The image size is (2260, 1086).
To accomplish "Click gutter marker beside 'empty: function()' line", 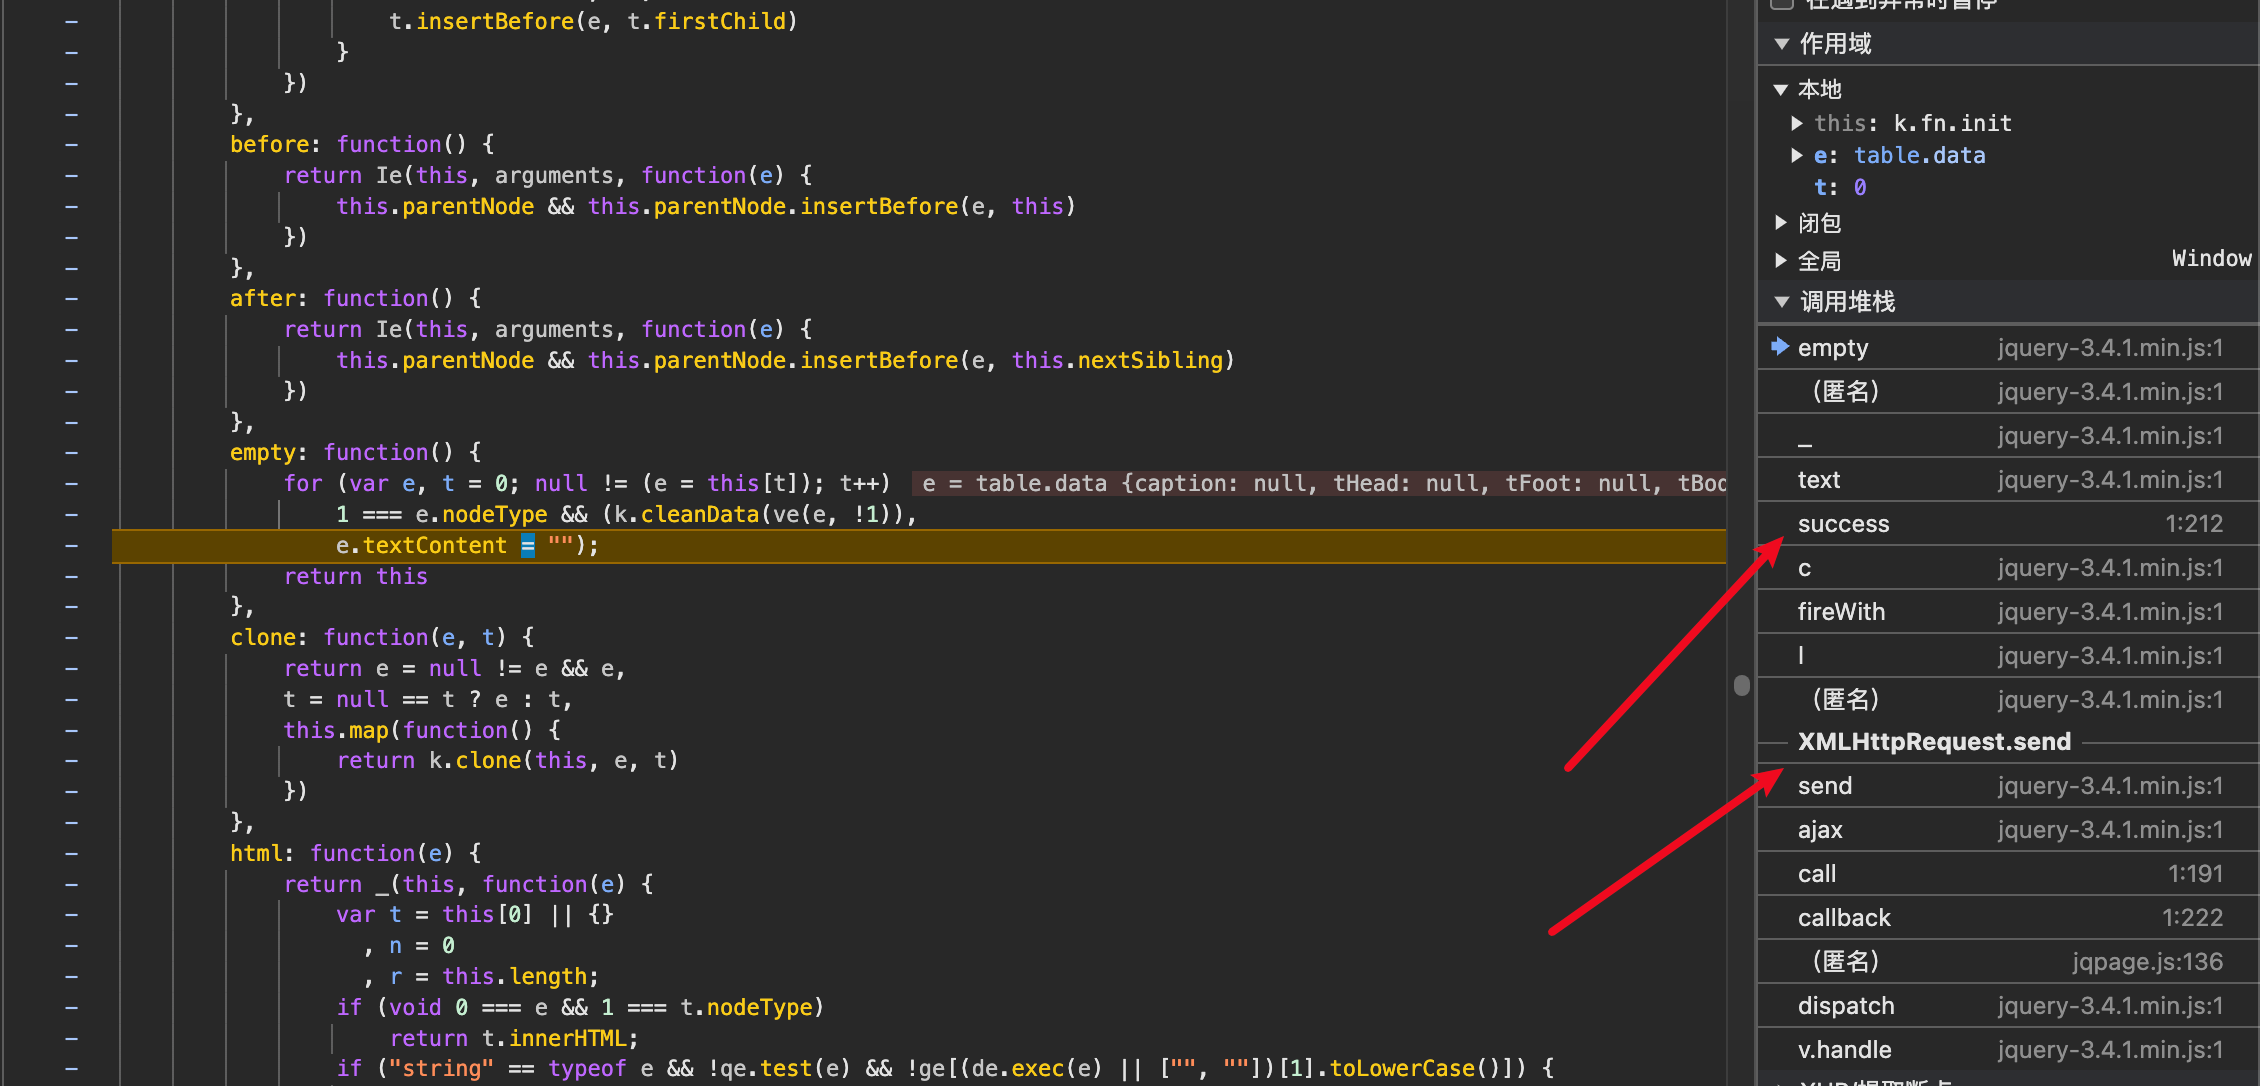I will tap(72, 453).
